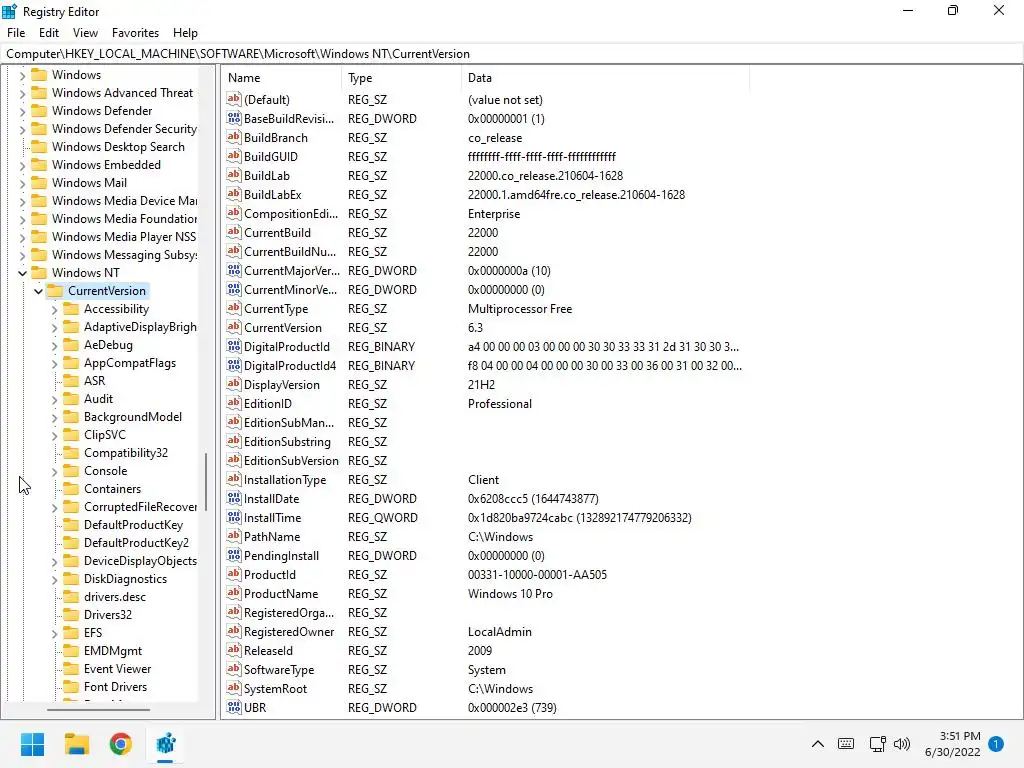Viewport: 1024px width, 768px height.
Task: Click the QWORD icon beside InstallTime
Action: click(x=234, y=517)
